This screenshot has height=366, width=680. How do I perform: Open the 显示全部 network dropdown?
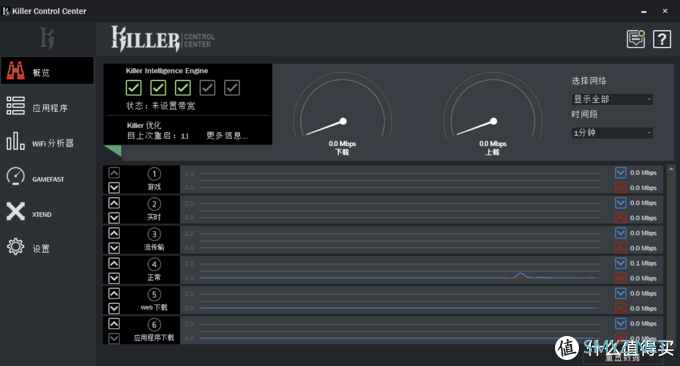[x=612, y=99]
